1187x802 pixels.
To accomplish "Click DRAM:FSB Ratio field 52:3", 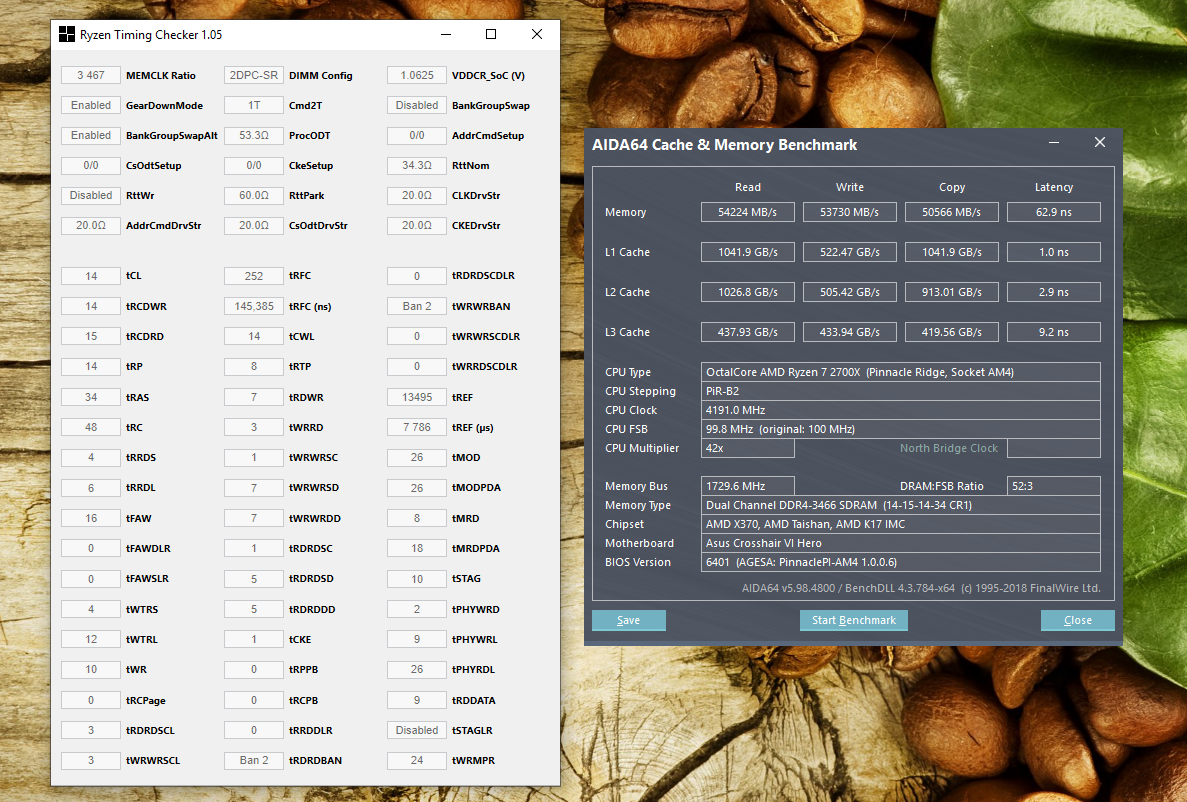I will pyautogui.click(x=1054, y=486).
